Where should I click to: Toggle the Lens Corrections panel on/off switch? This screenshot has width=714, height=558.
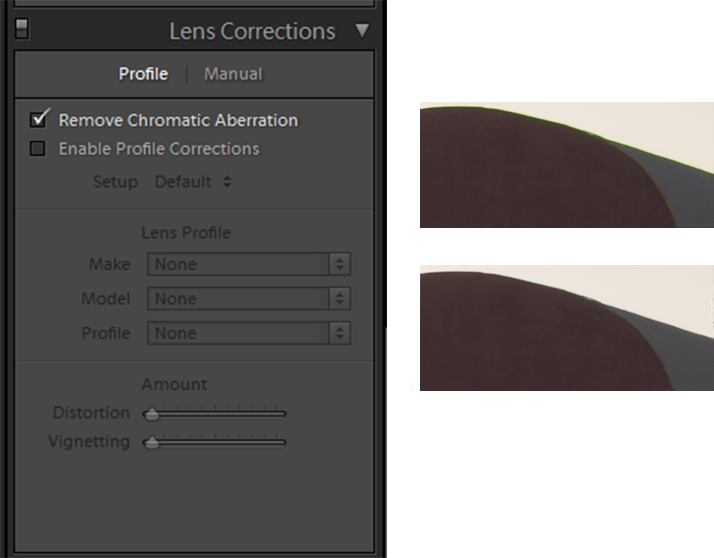pos(22,29)
